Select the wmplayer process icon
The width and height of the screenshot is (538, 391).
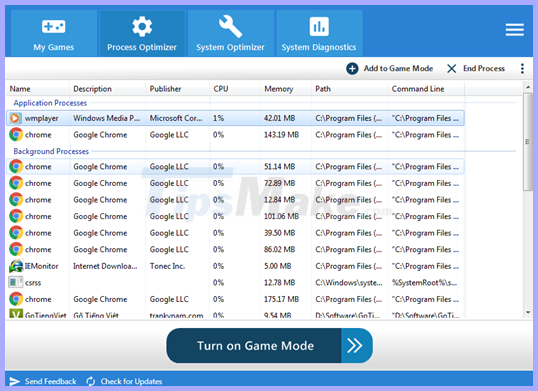point(15,118)
